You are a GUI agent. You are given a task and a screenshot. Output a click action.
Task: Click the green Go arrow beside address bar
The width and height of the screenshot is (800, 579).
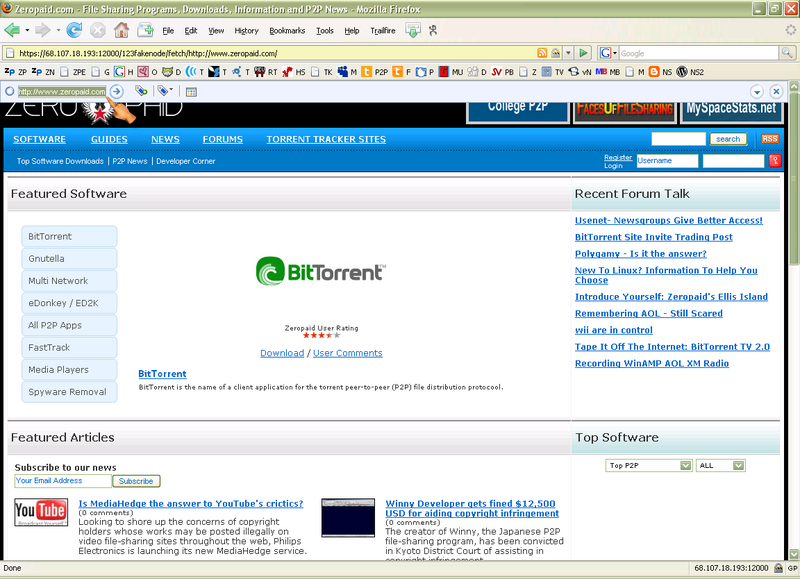tap(583, 53)
